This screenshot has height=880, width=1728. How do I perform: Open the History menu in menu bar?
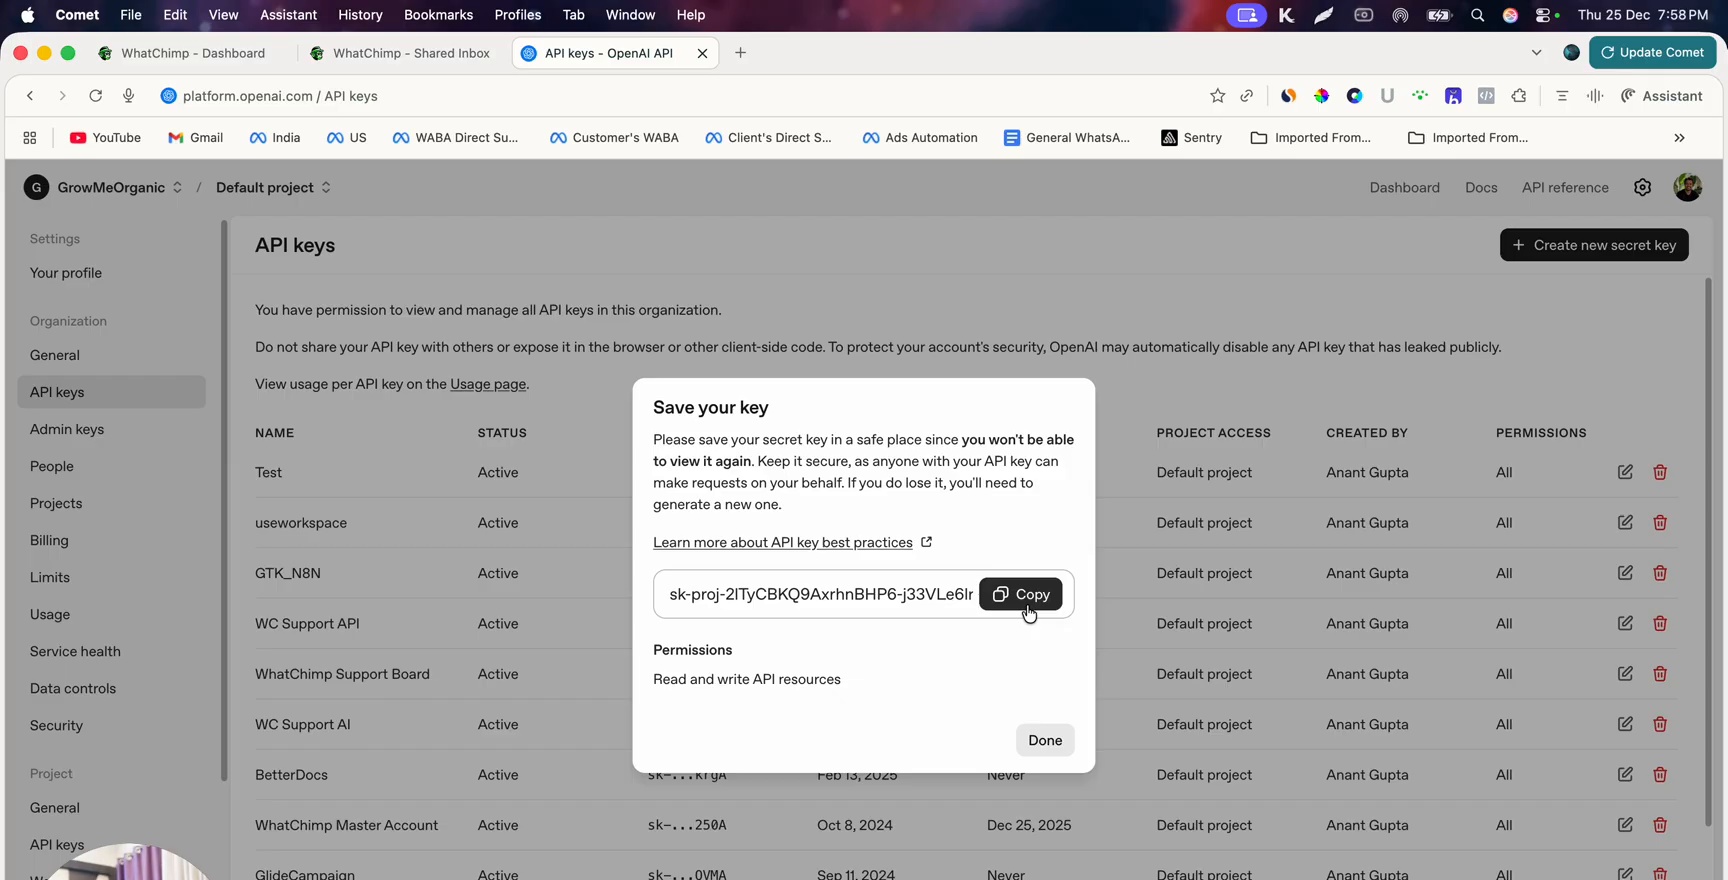click(x=360, y=15)
